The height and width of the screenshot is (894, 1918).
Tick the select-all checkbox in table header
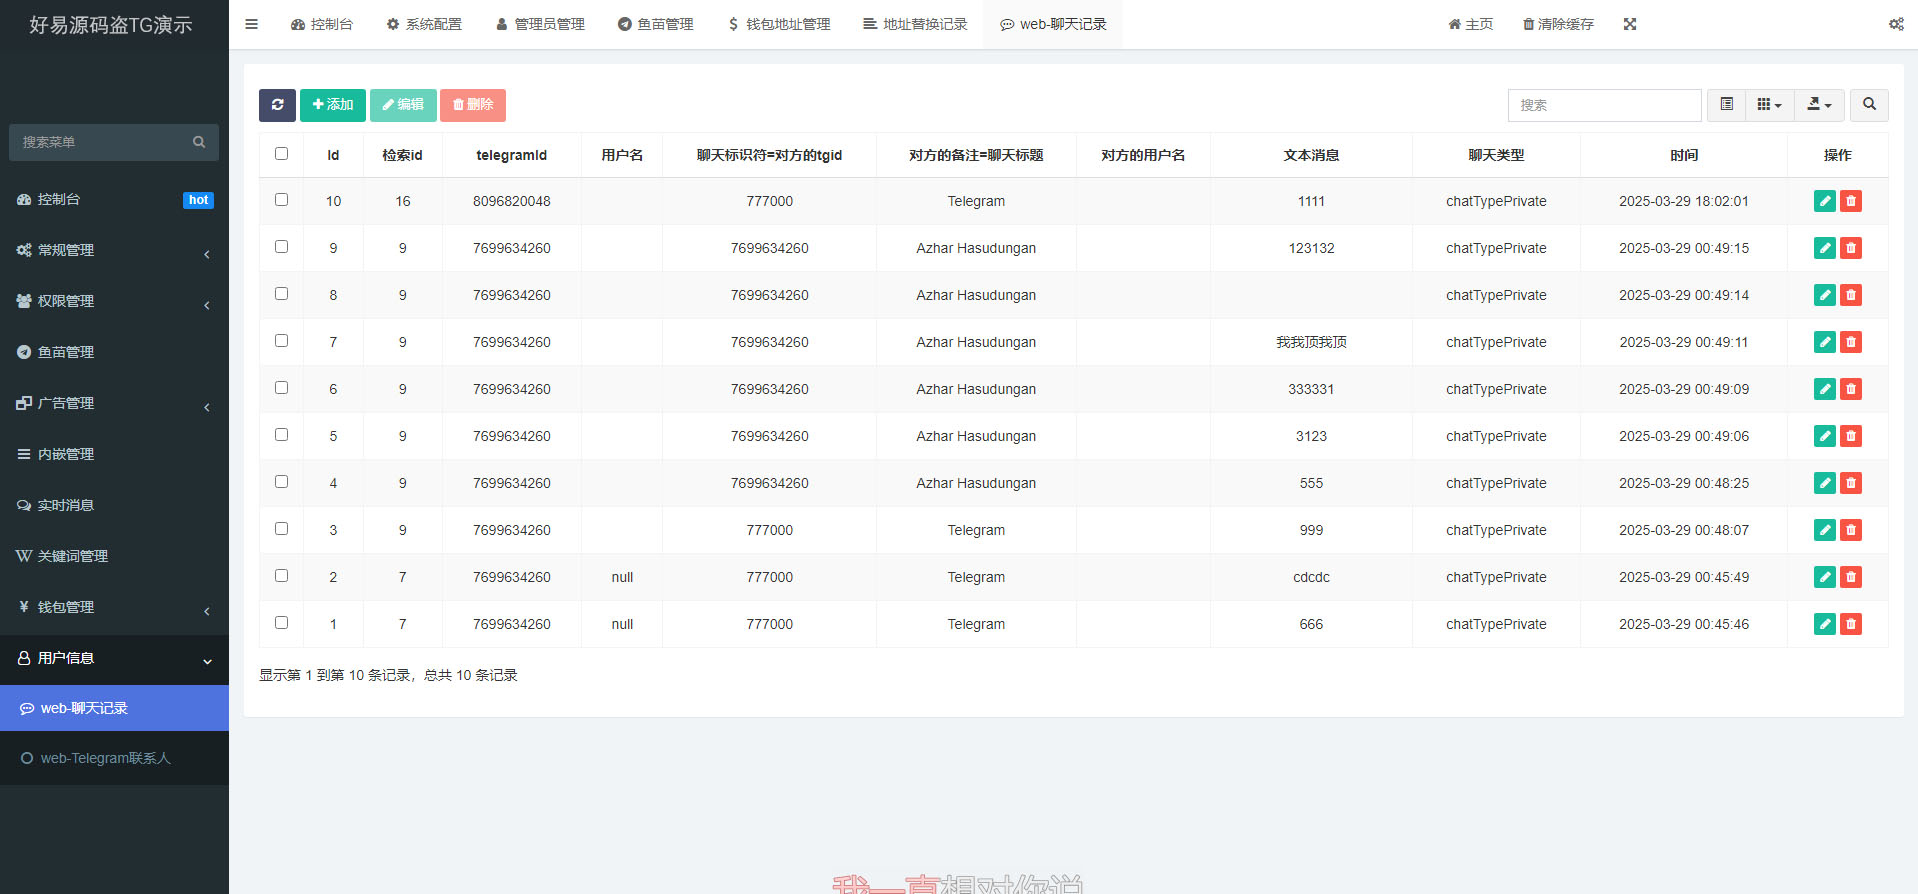[281, 154]
